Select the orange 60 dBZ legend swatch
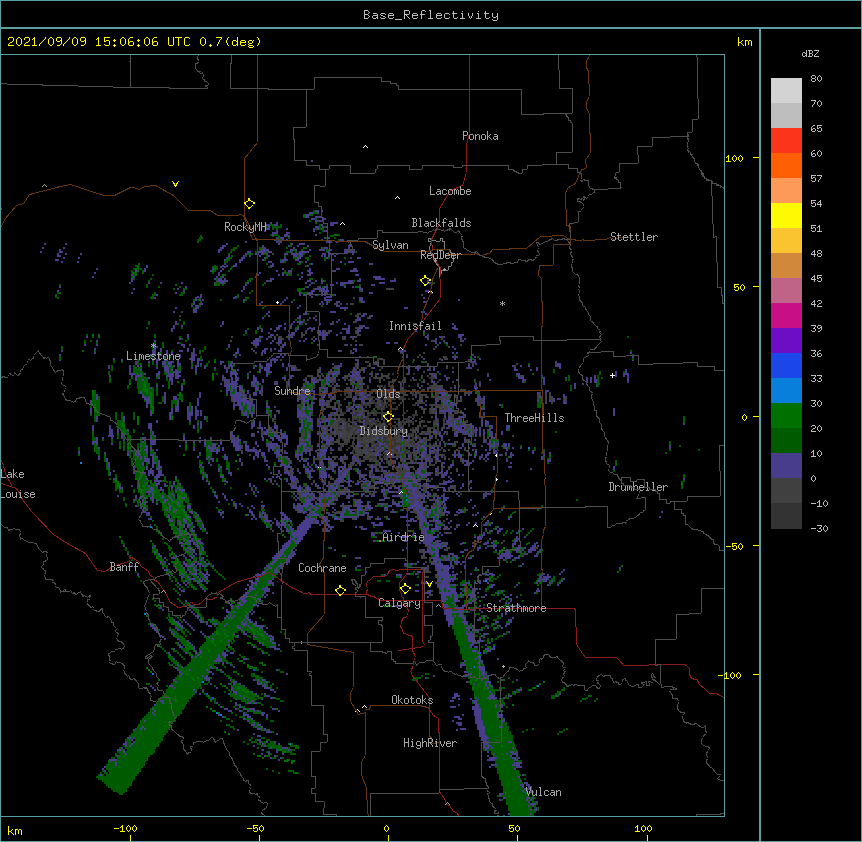This screenshot has width=862, height=842. pos(786,165)
